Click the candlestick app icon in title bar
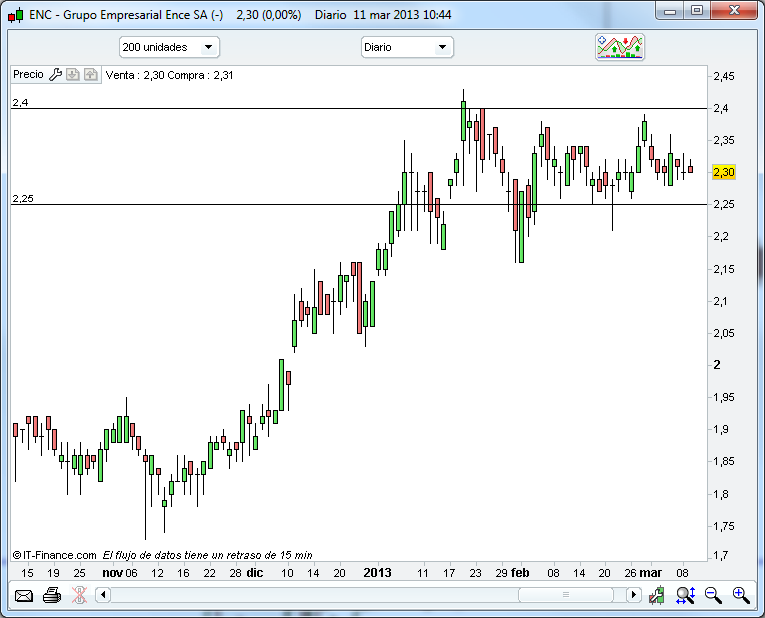The width and height of the screenshot is (765, 618). 16,15
